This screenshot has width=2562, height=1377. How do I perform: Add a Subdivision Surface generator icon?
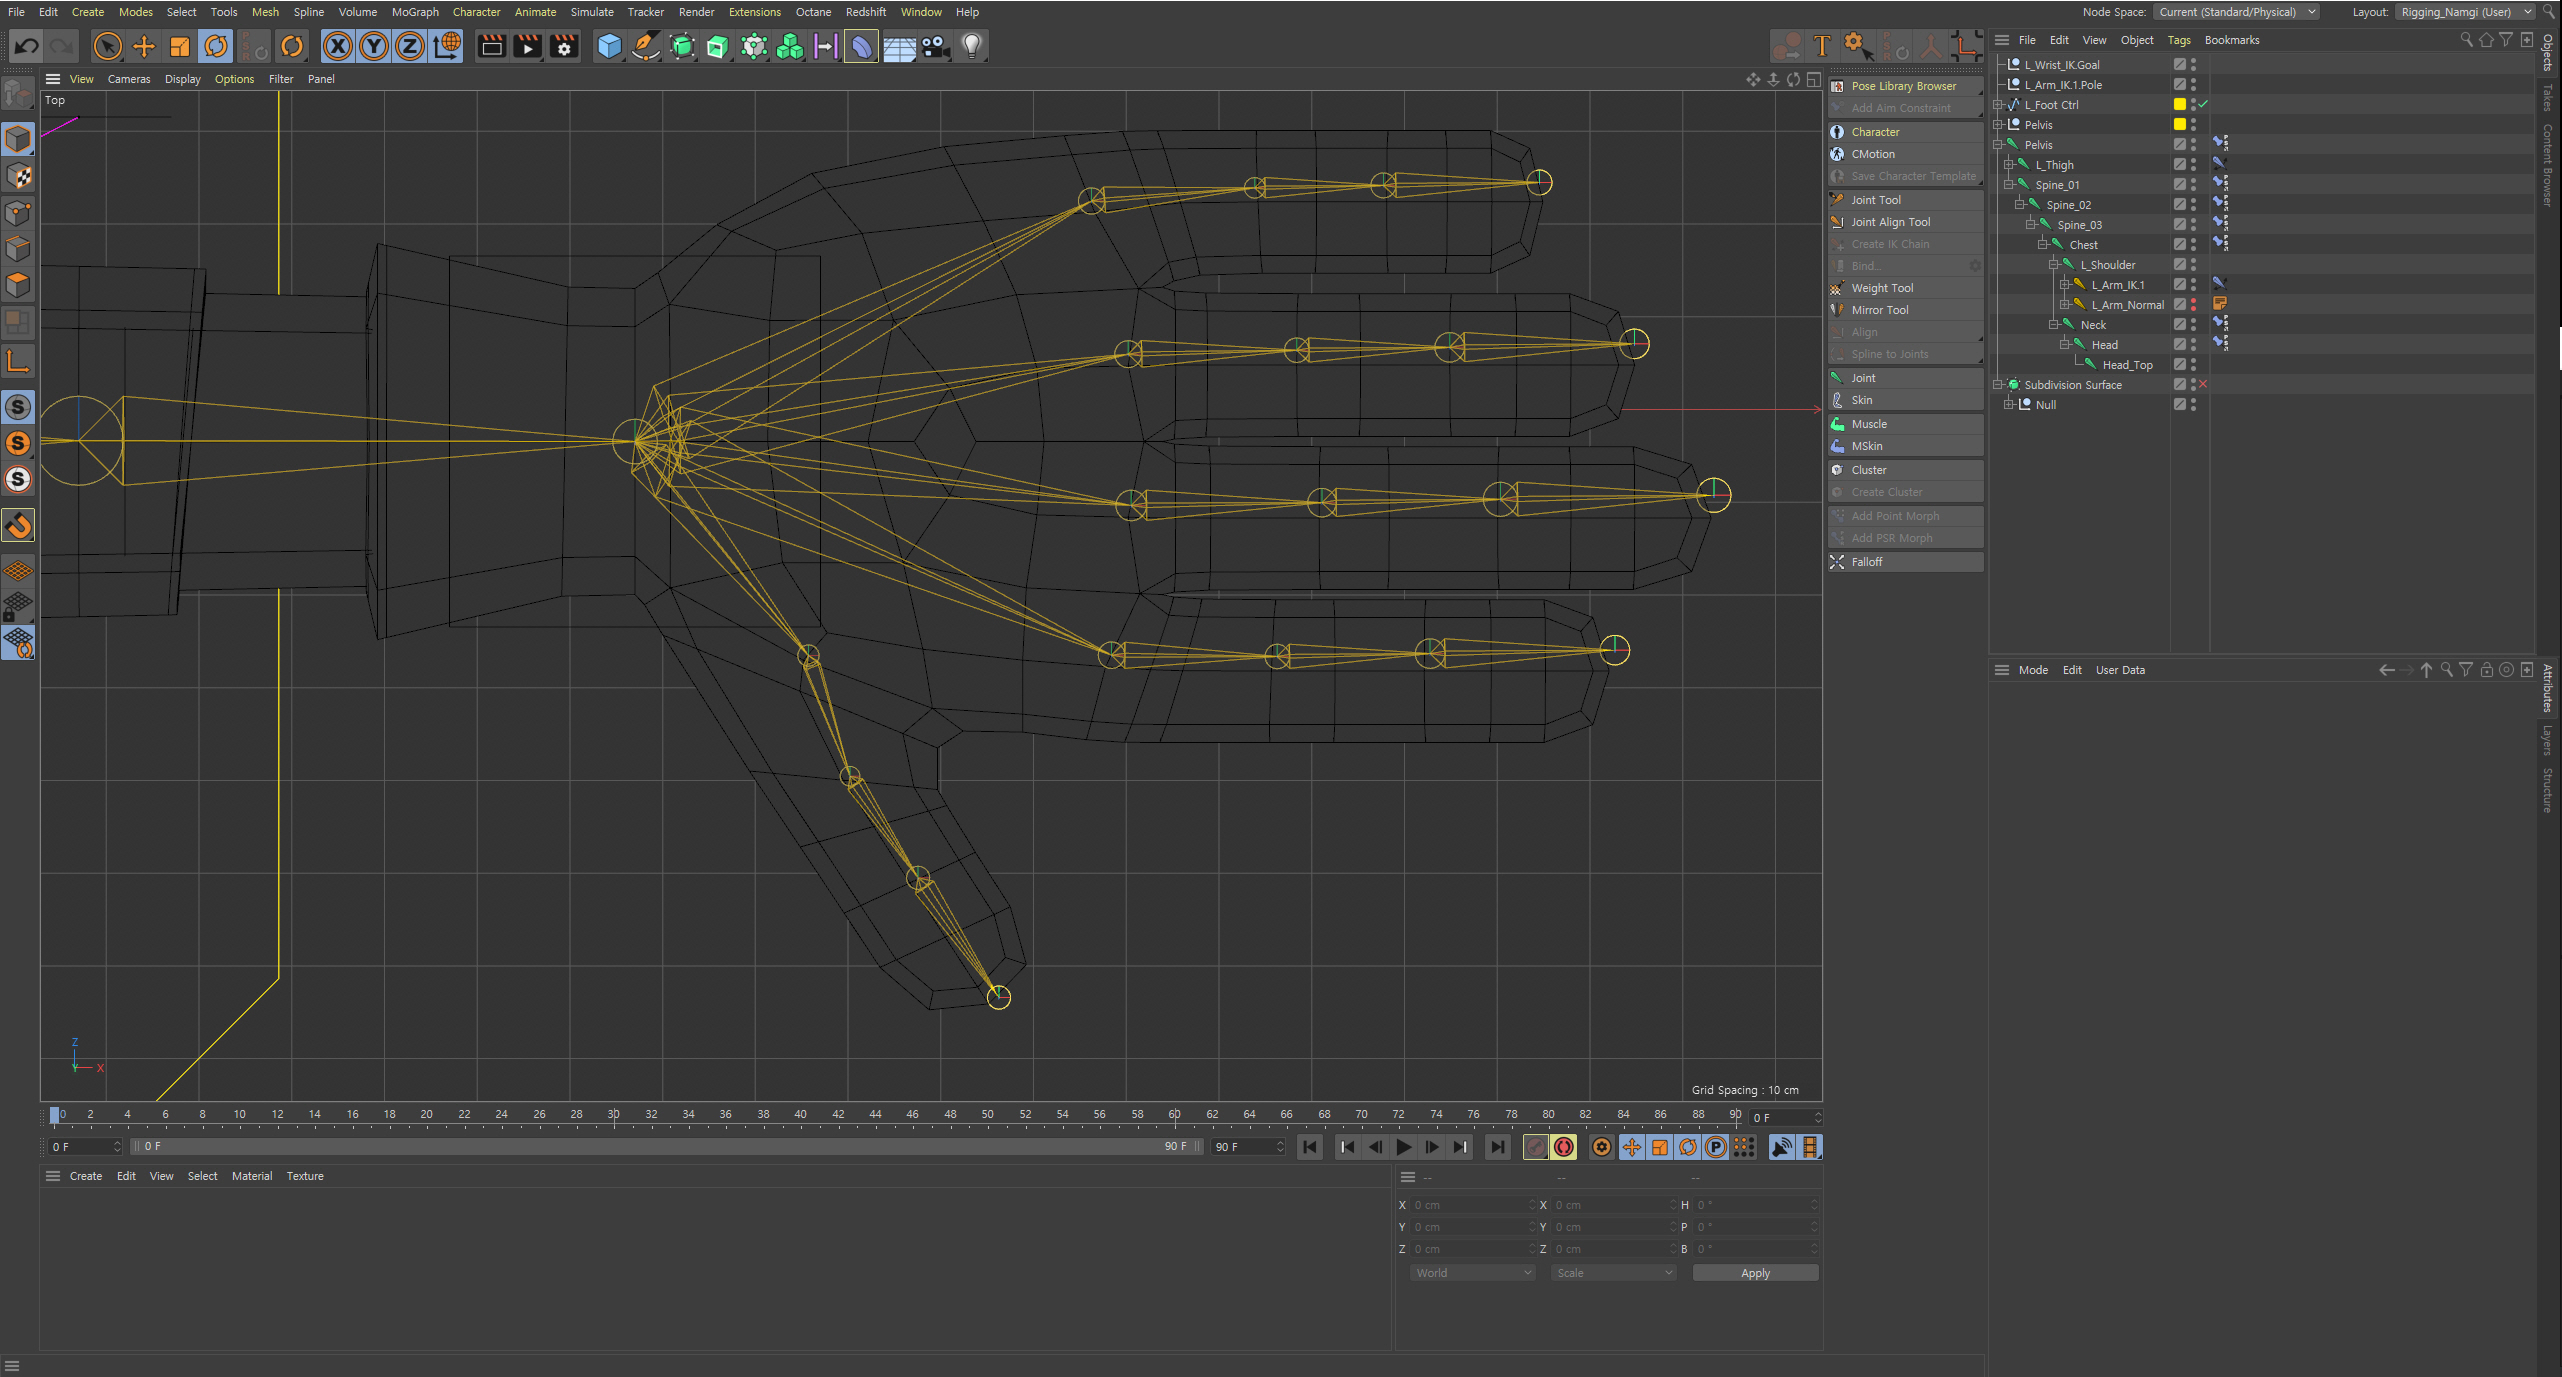(682, 46)
